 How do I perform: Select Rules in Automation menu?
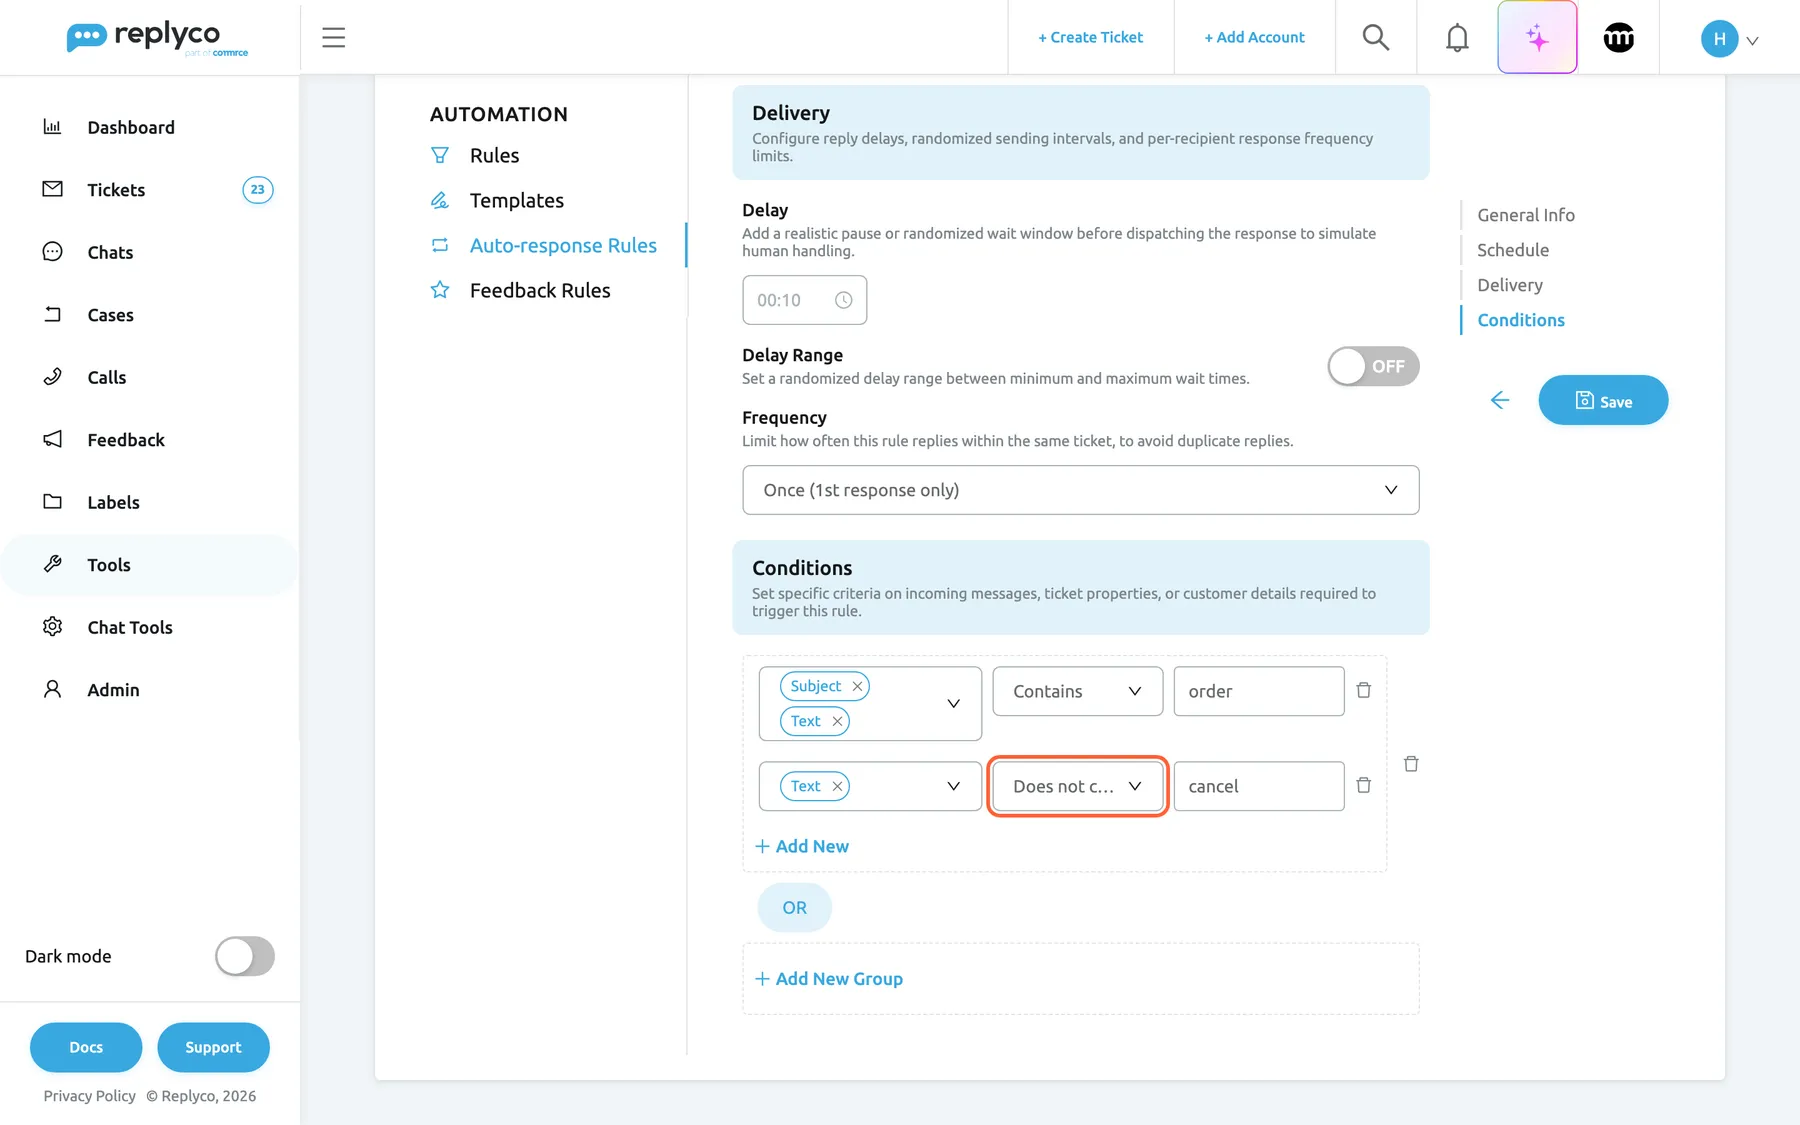point(494,155)
